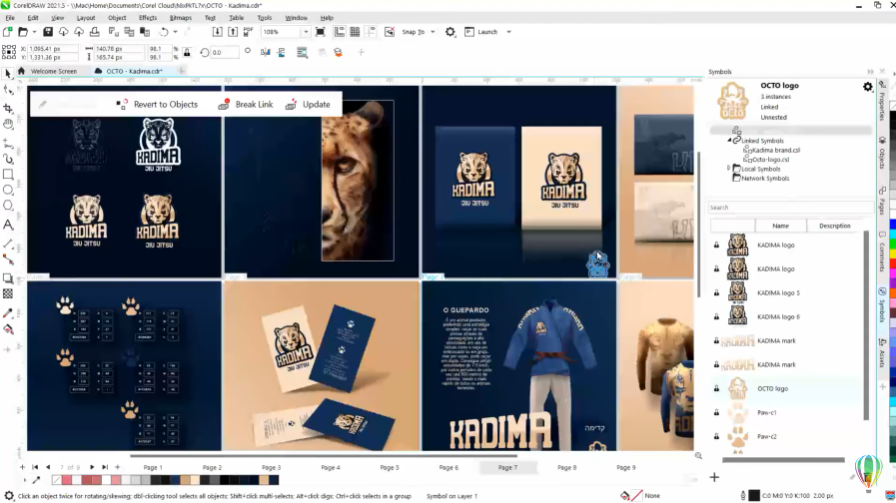Activate the Text tool

tap(8, 225)
